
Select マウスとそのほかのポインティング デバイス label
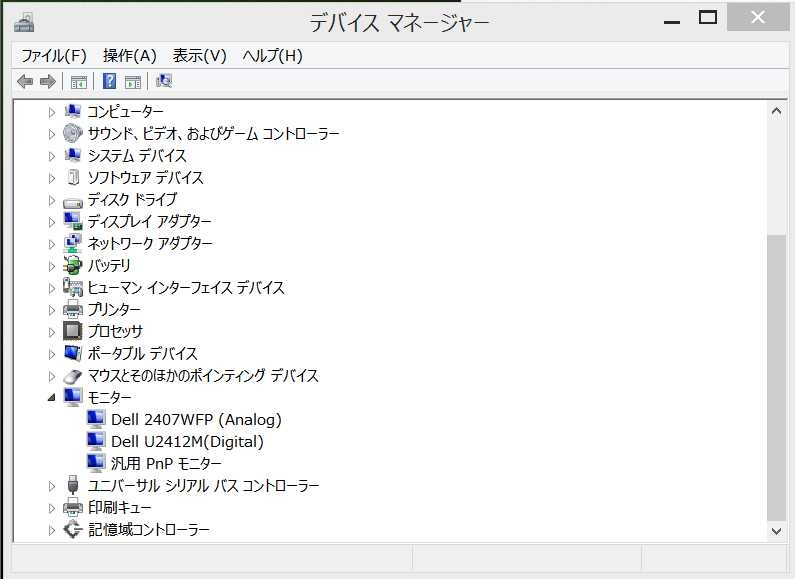click(x=203, y=376)
